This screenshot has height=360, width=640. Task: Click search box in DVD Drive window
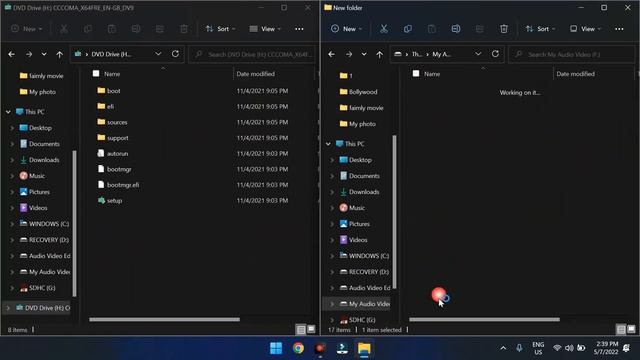[252, 54]
